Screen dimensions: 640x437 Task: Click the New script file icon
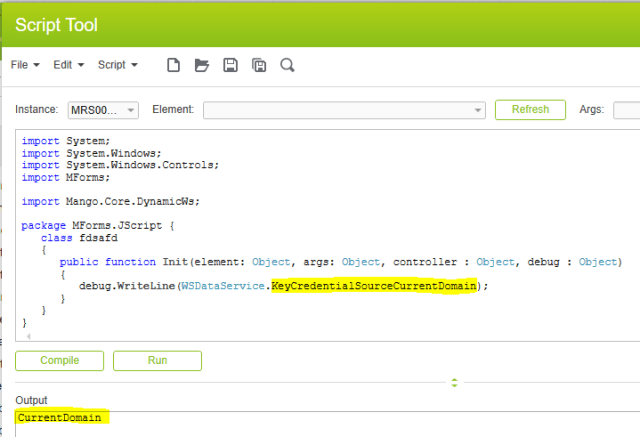pos(173,65)
